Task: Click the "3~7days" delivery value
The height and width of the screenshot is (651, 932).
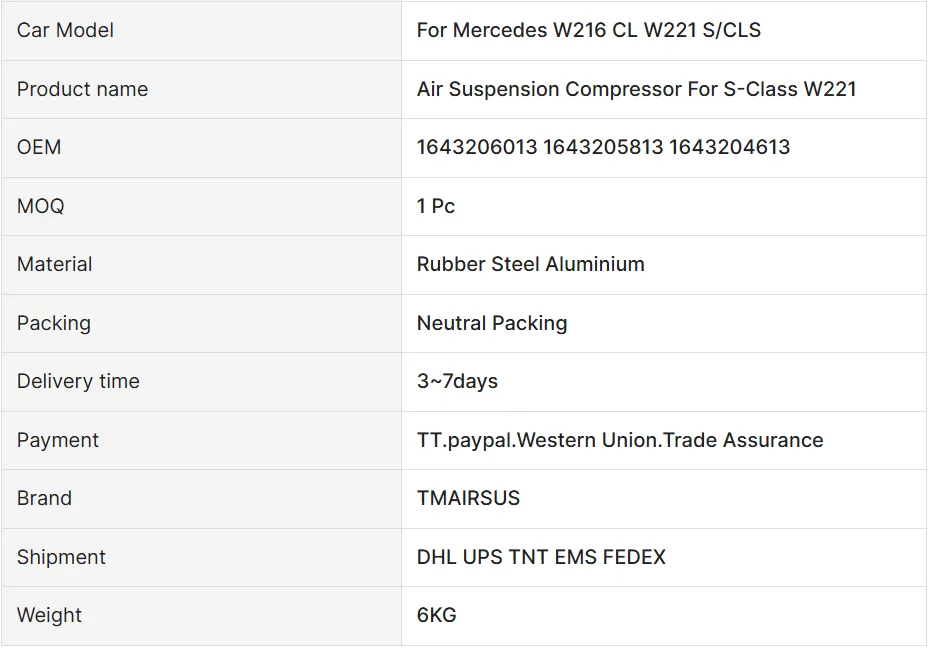Action: pos(457,381)
